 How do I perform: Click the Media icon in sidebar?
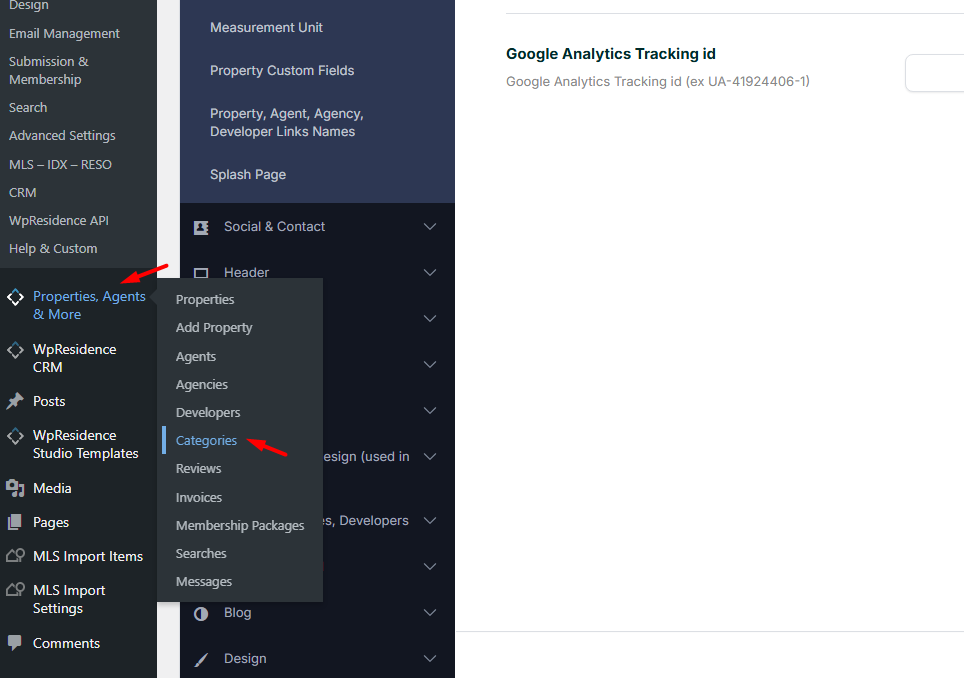point(15,488)
